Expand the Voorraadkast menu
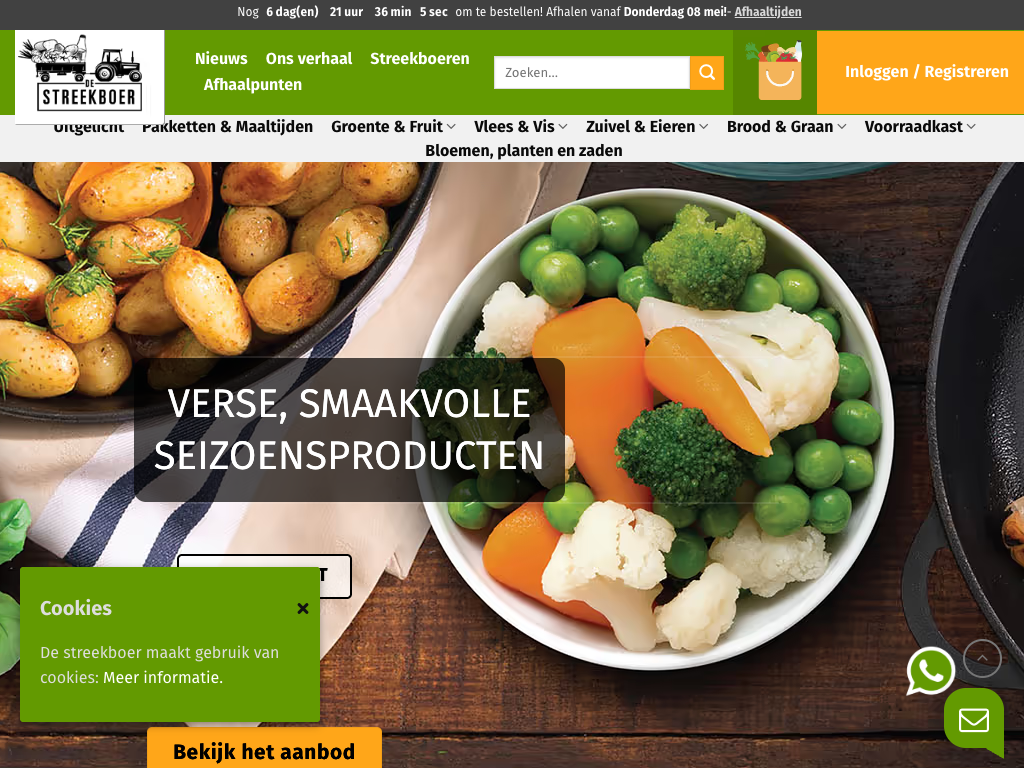This screenshot has height=768, width=1024. [x=920, y=127]
